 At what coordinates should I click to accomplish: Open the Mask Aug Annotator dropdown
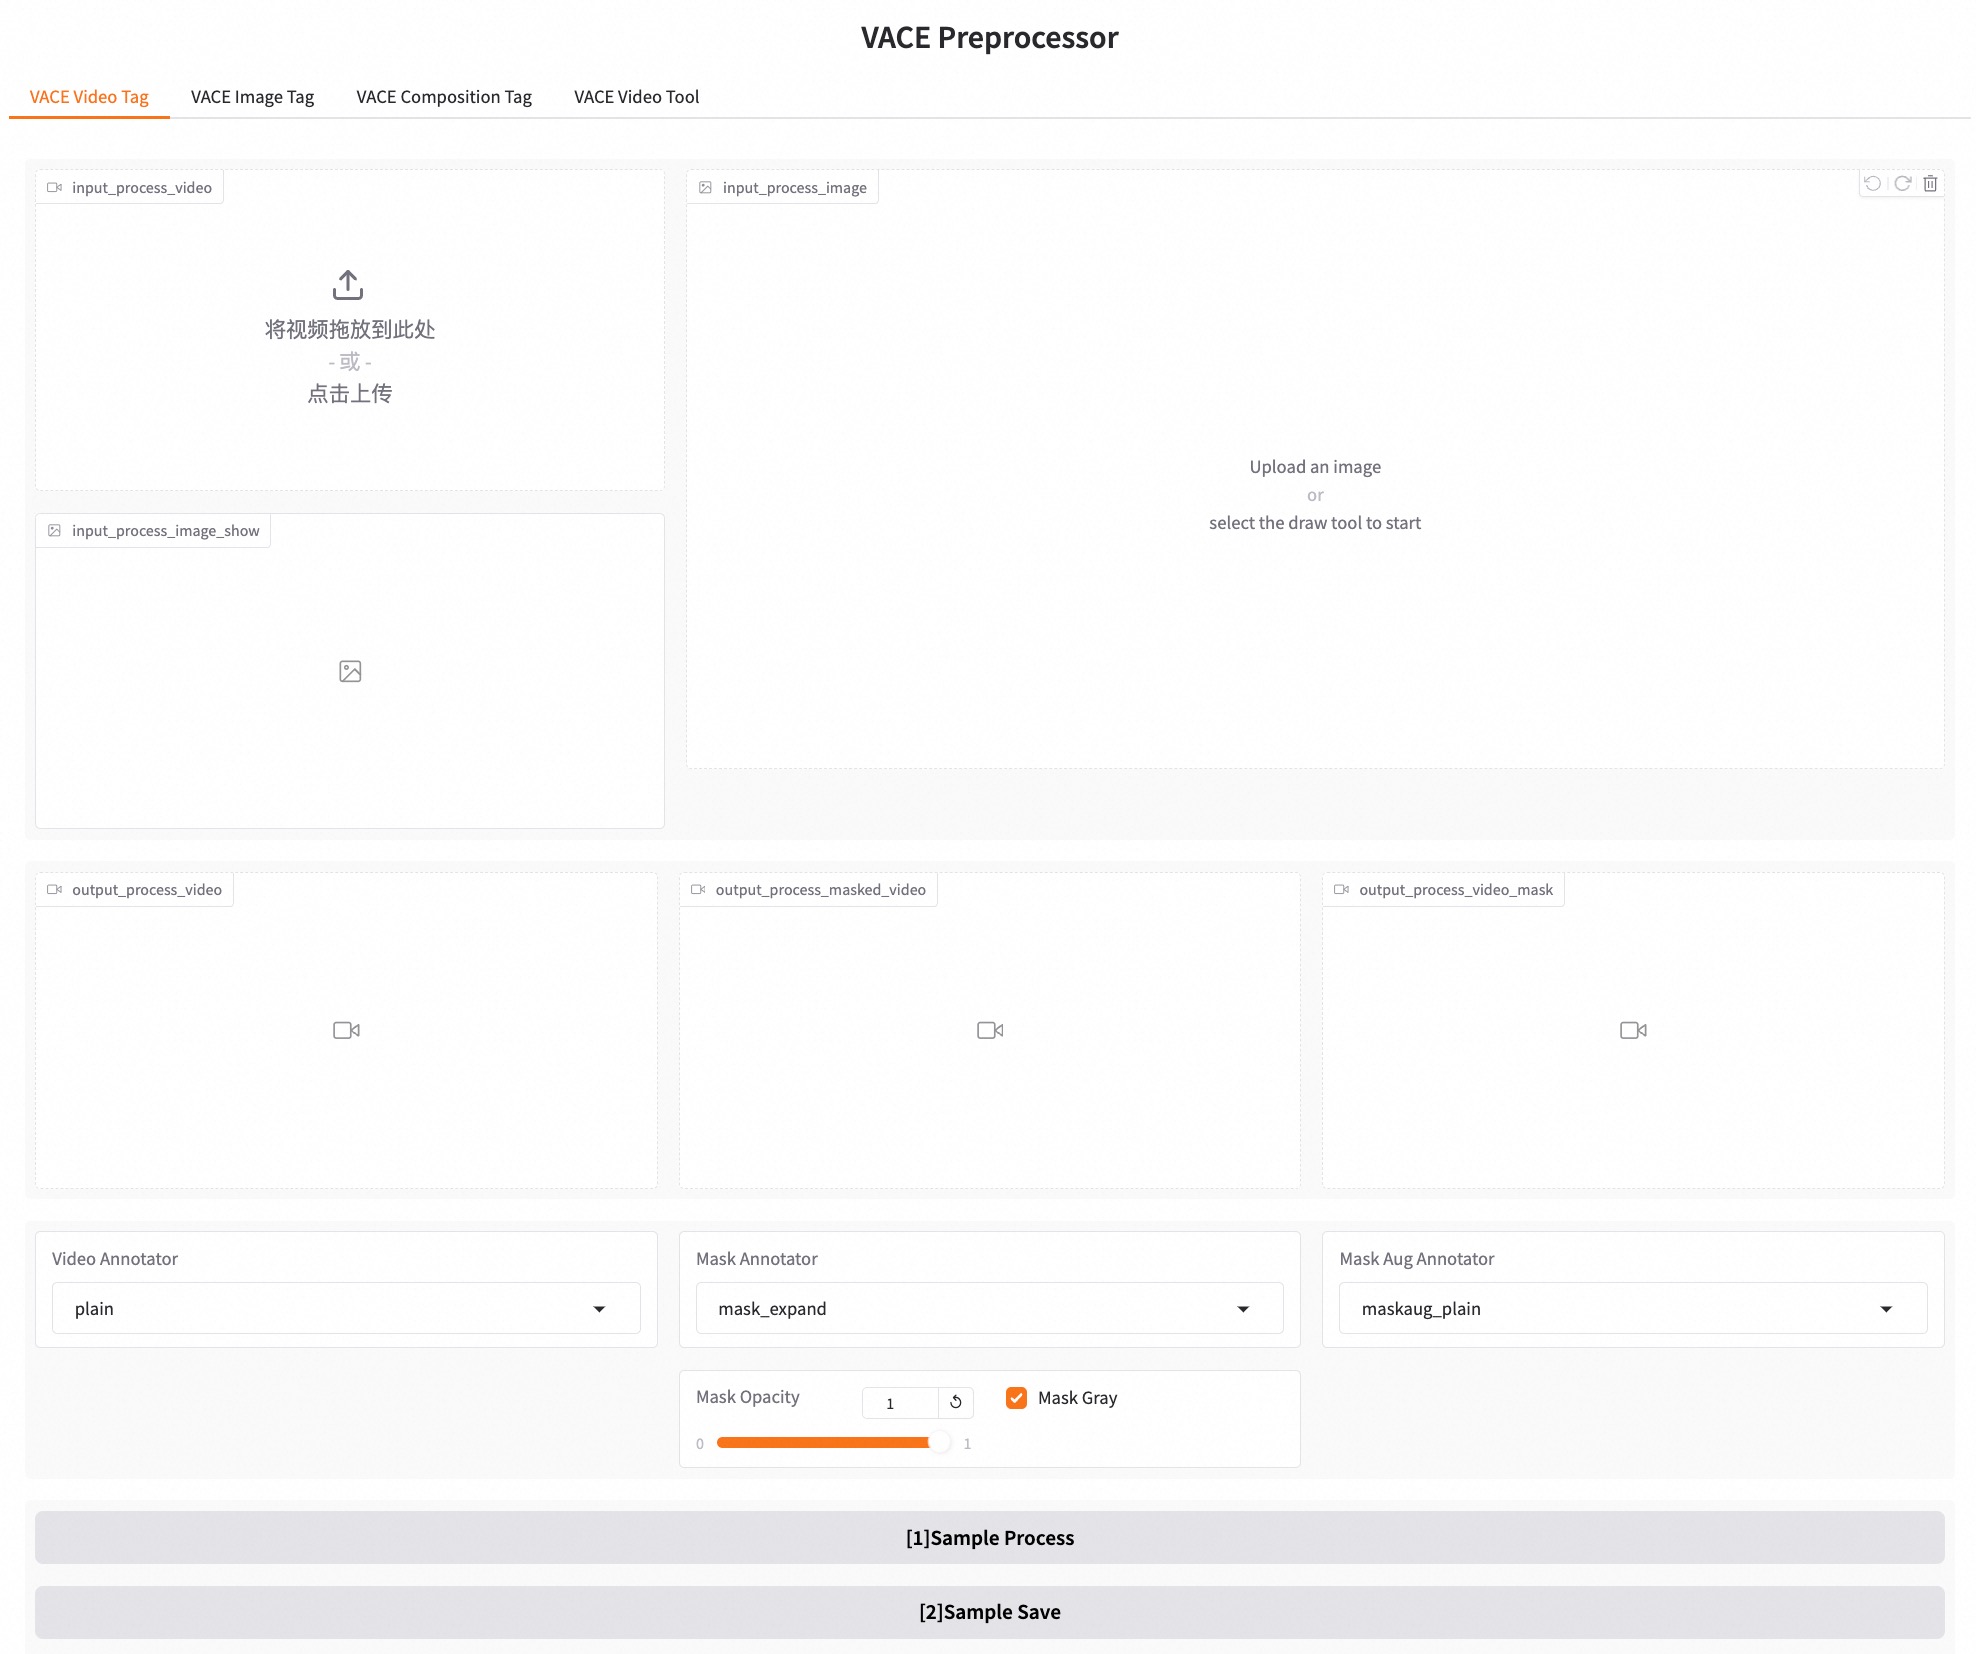[1632, 1308]
